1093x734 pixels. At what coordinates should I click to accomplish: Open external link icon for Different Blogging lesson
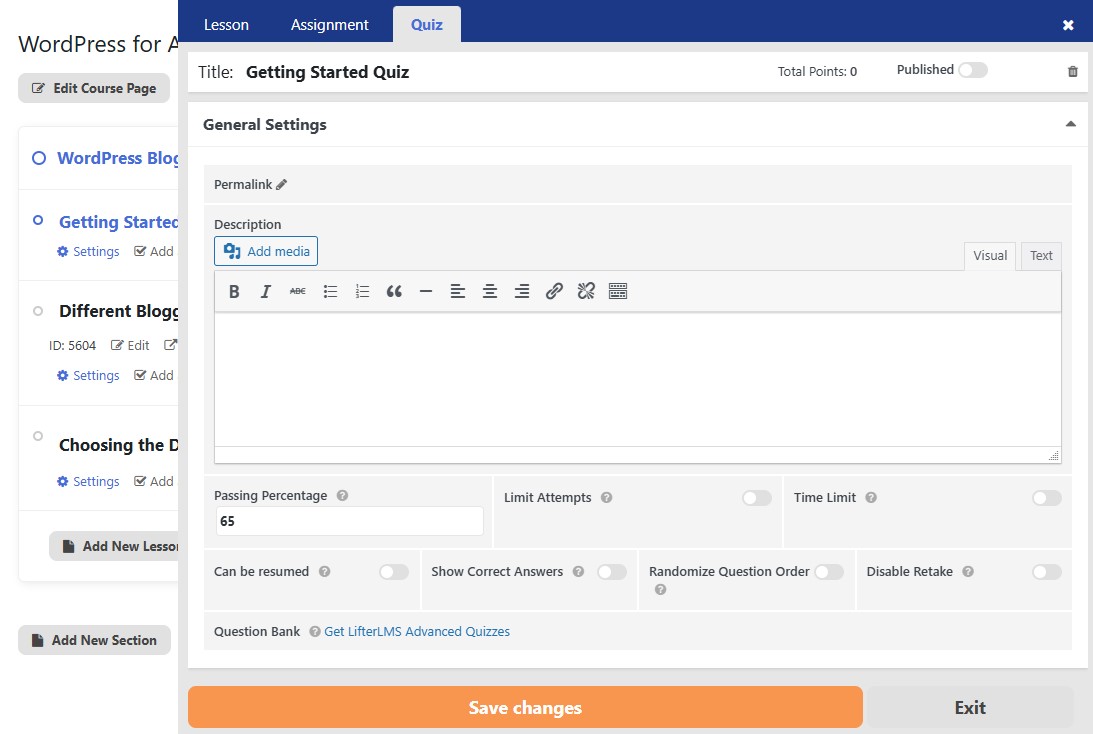(171, 345)
